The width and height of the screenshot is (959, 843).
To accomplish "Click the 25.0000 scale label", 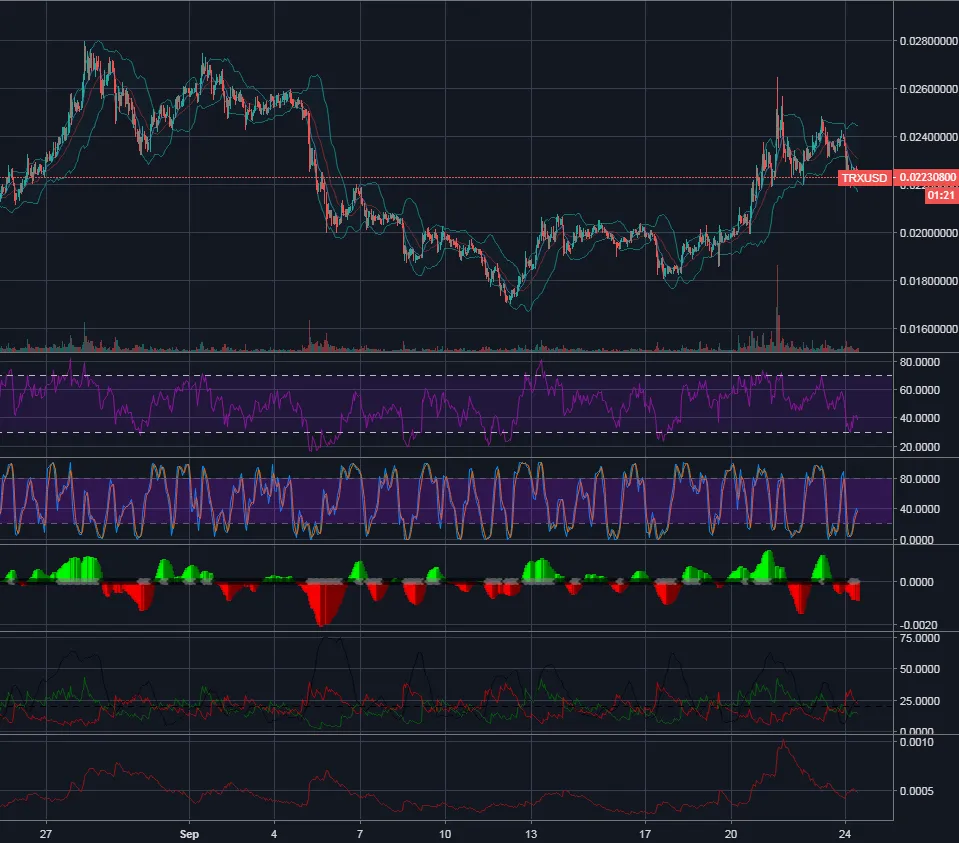I will click(x=920, y=701).
